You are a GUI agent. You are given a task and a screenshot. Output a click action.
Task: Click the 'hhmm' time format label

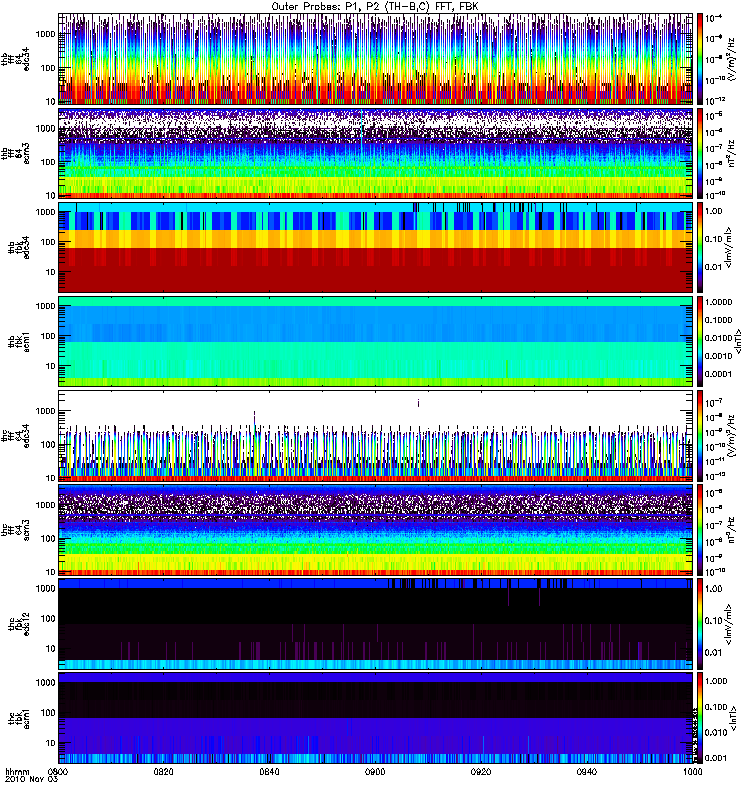coord(18,771)
